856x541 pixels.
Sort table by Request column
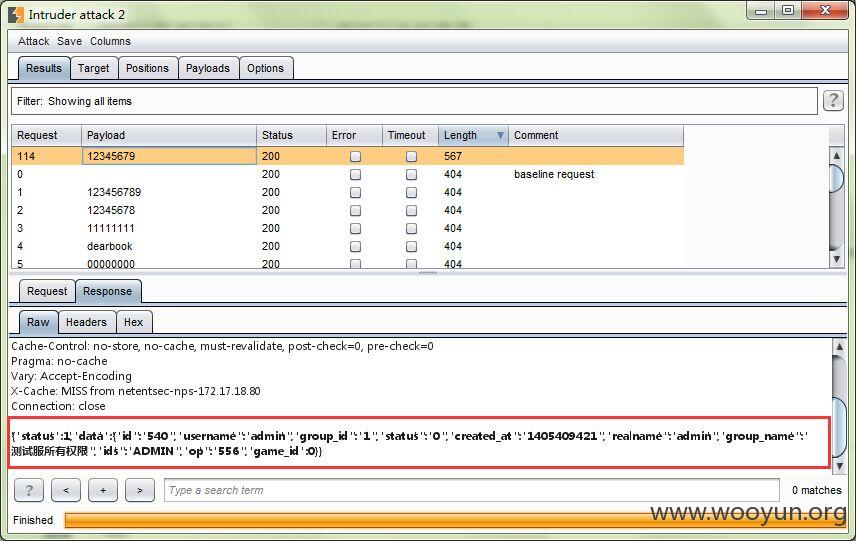(46, 135)
